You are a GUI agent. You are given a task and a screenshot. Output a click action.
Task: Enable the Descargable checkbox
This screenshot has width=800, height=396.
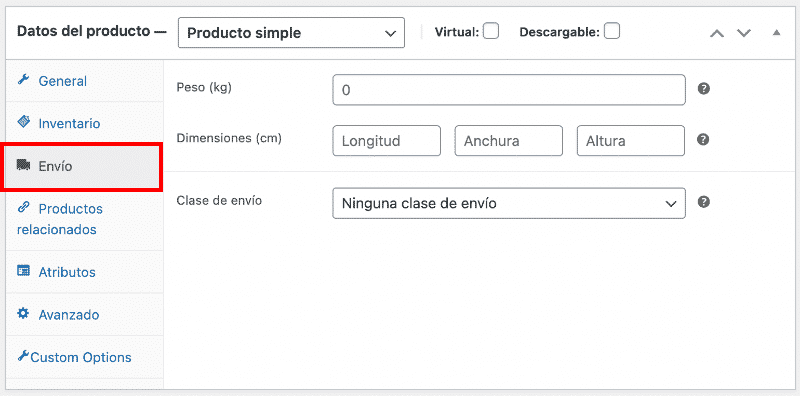click(x=612, y=32)
